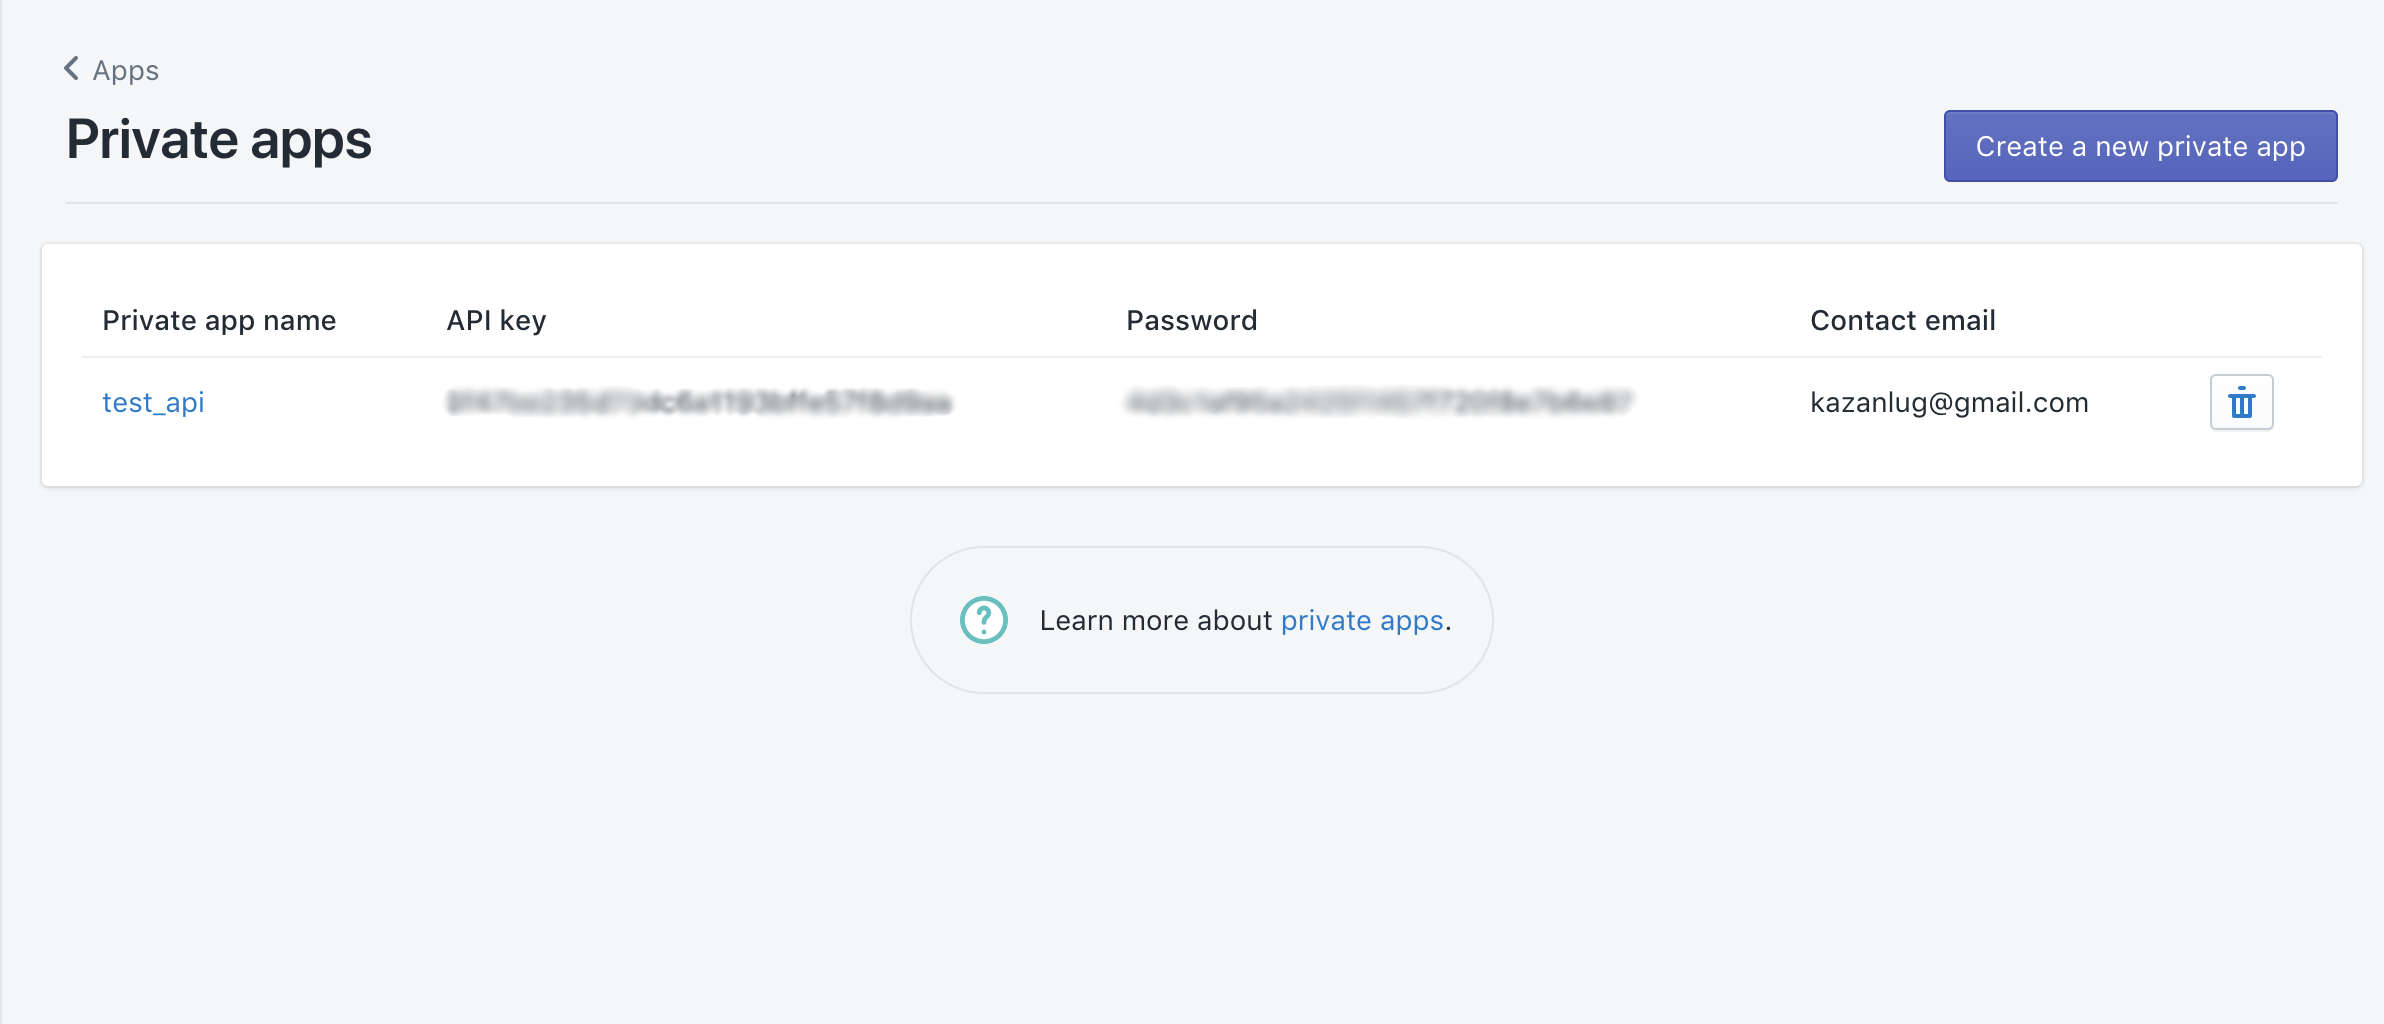Create a new private app
2384x1024 pixels.
coord(2140,146)
